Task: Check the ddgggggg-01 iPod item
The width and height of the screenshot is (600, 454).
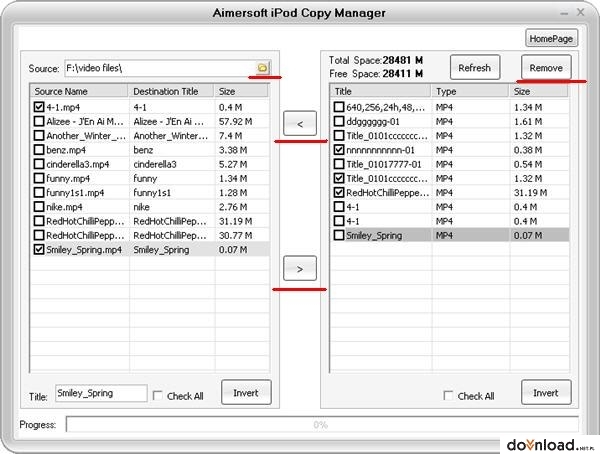Action: [x=339, y=121]
